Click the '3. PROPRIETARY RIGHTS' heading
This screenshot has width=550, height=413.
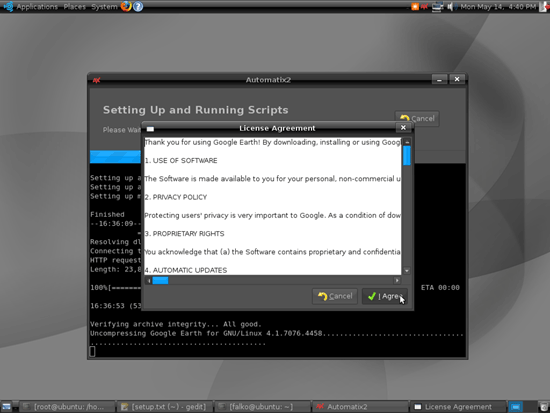(185, 234)
